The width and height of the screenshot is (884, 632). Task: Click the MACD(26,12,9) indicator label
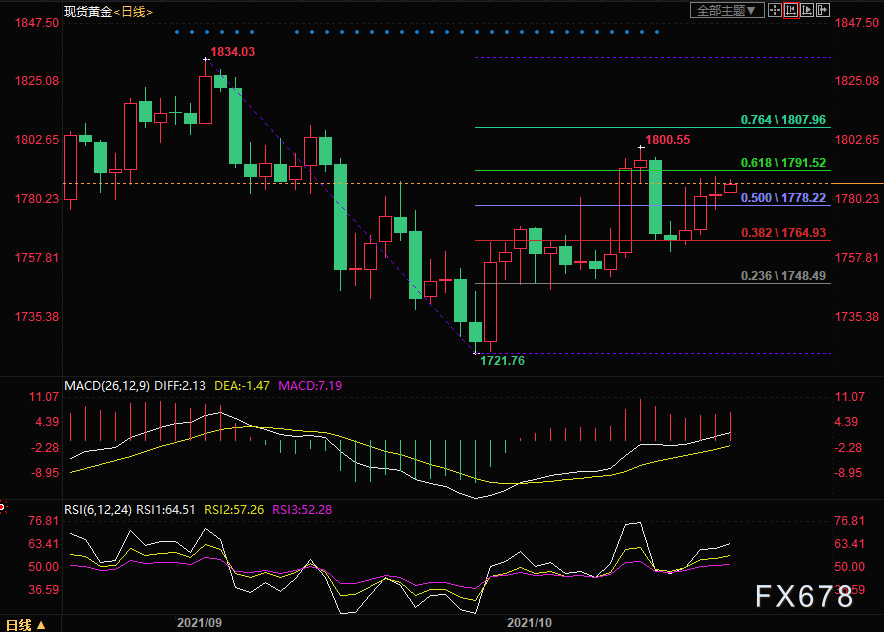click(x=107, y=386)
